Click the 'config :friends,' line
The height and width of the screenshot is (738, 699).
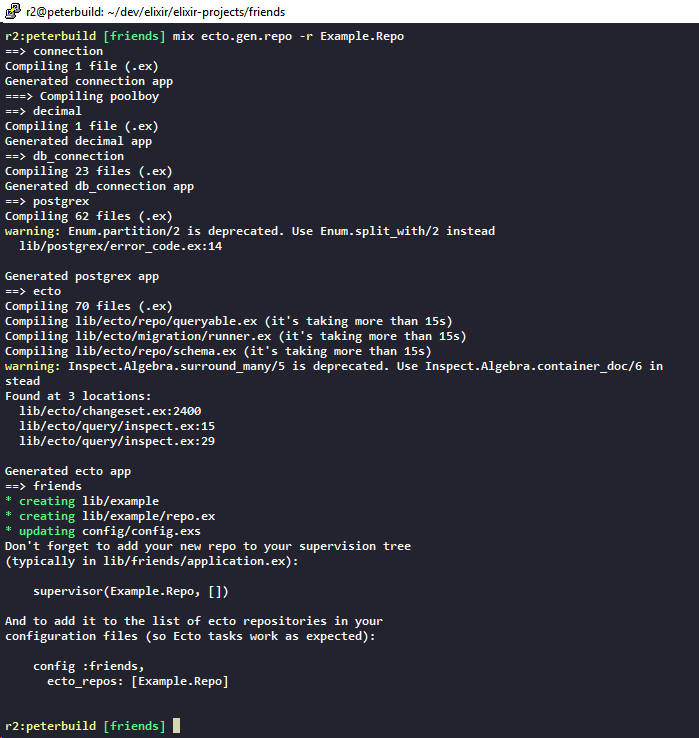click(x=88, y=666)
